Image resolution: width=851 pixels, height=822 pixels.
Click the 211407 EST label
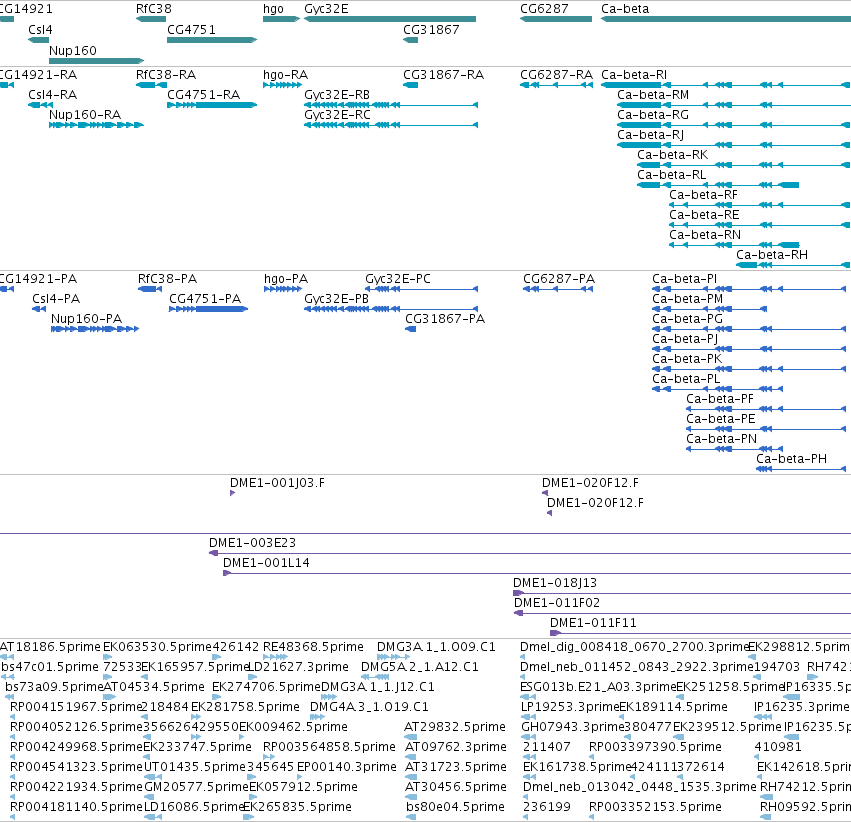coord(547,747)
